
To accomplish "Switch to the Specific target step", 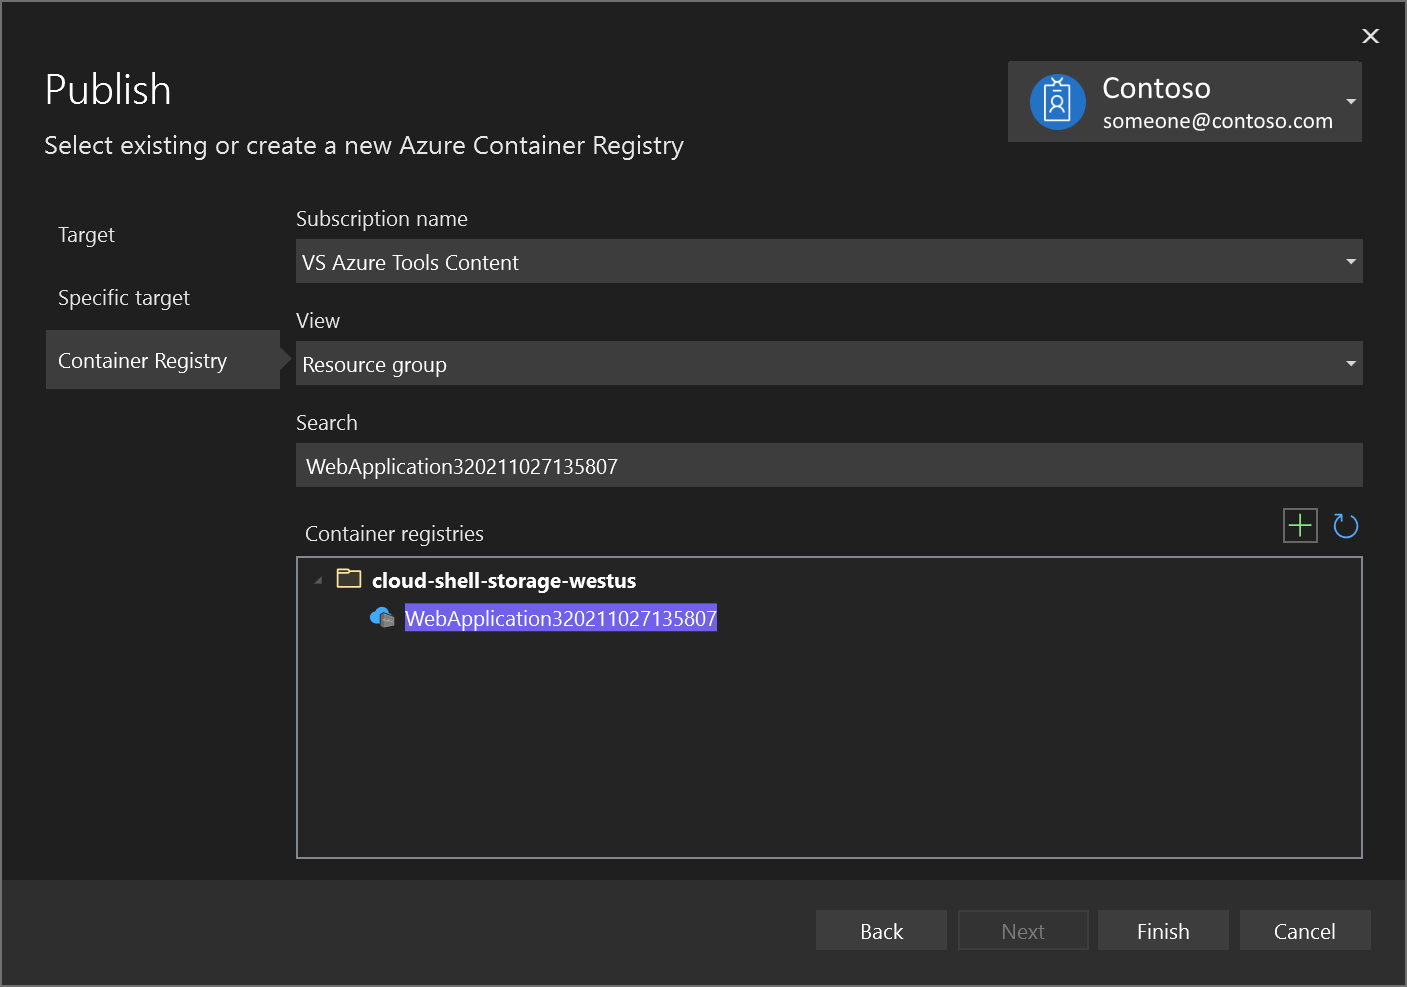I will click(124, 297).
